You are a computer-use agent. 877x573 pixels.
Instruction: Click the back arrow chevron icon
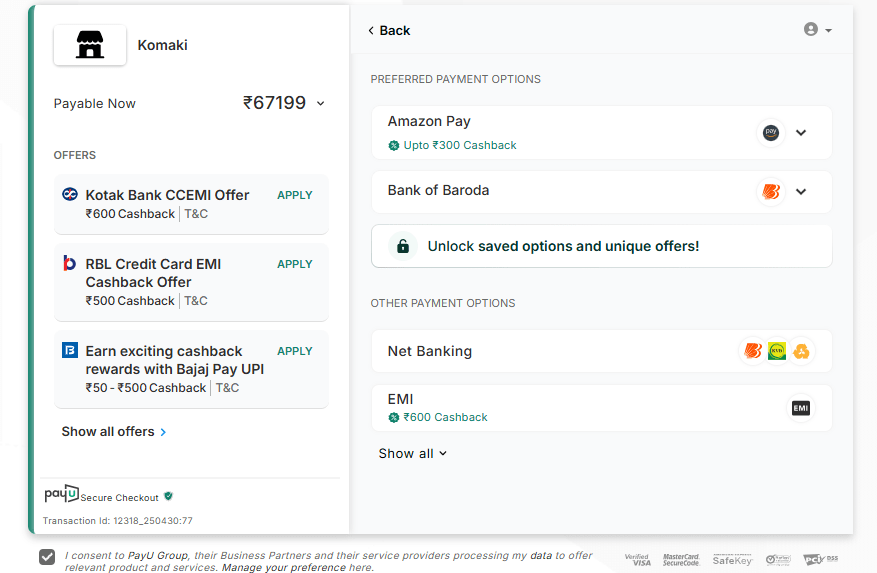pos(371,31)
